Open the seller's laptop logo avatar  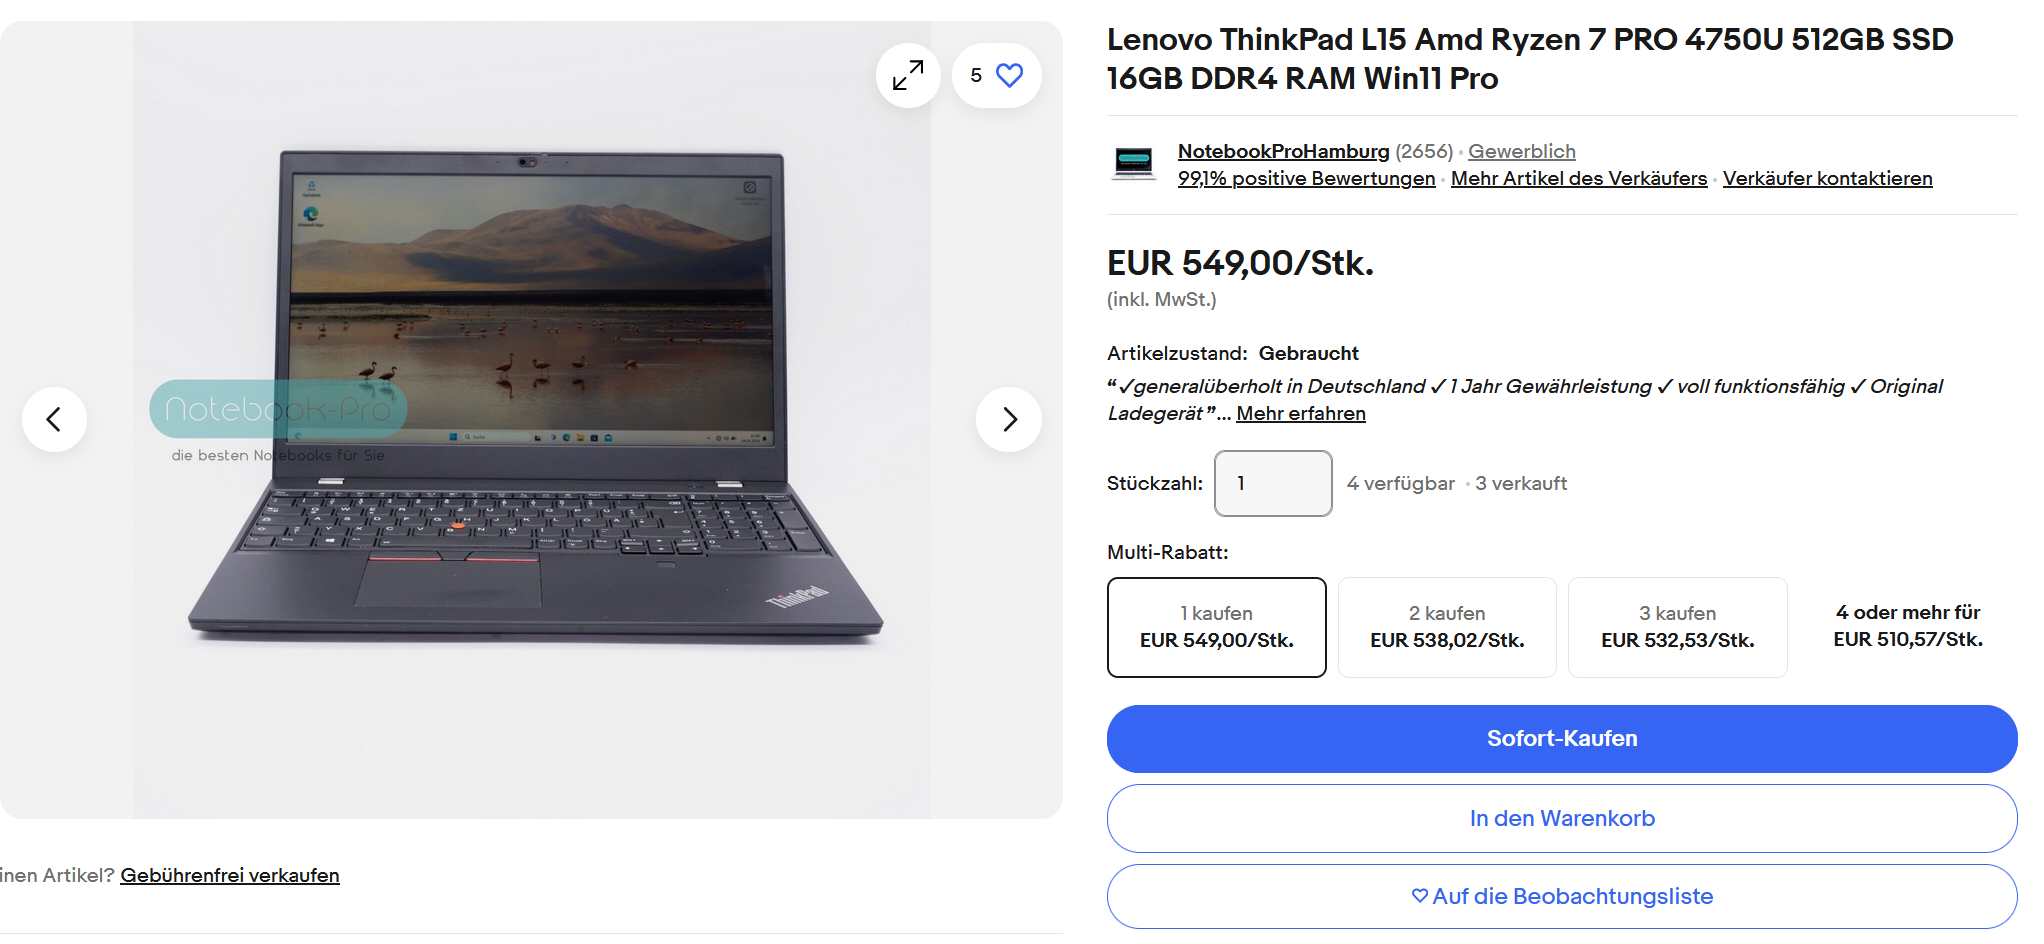1134,163
